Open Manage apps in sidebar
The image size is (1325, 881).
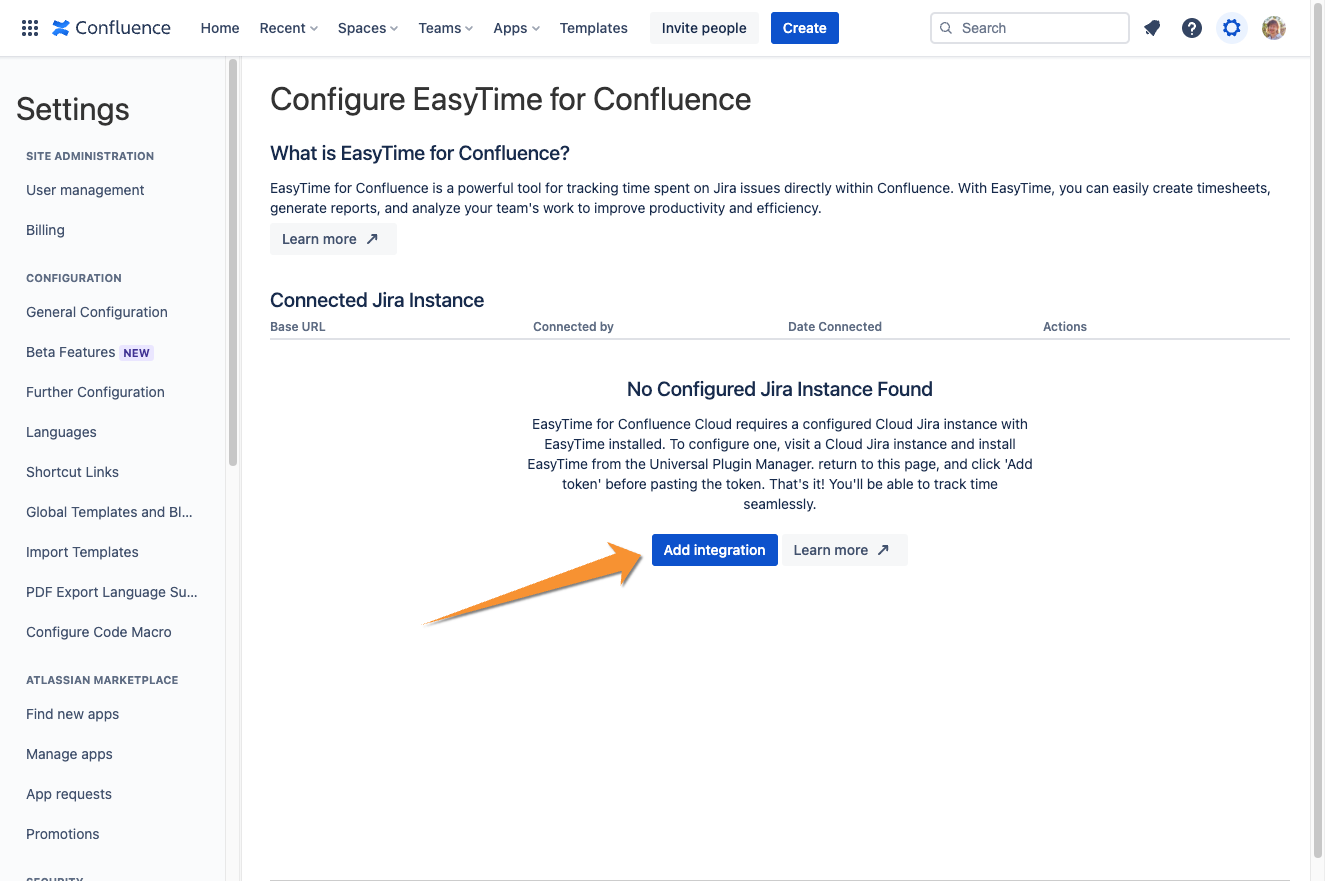pyautogui.click(x=69, y=754)
